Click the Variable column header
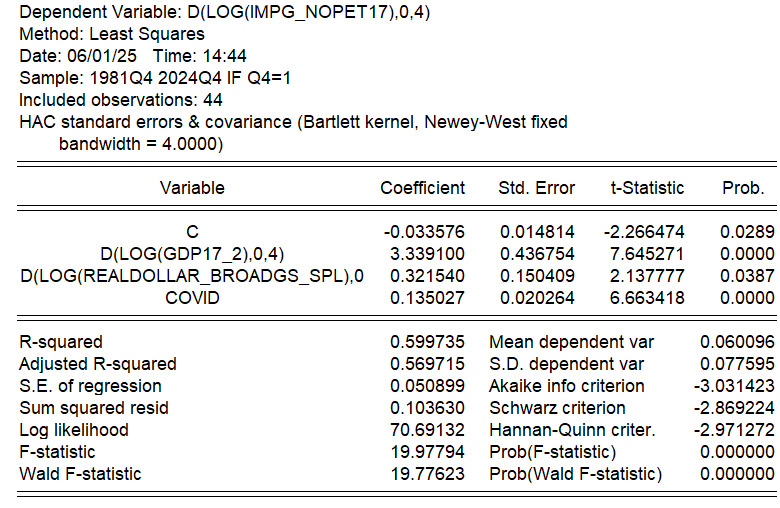 click(x=192, y=188)
